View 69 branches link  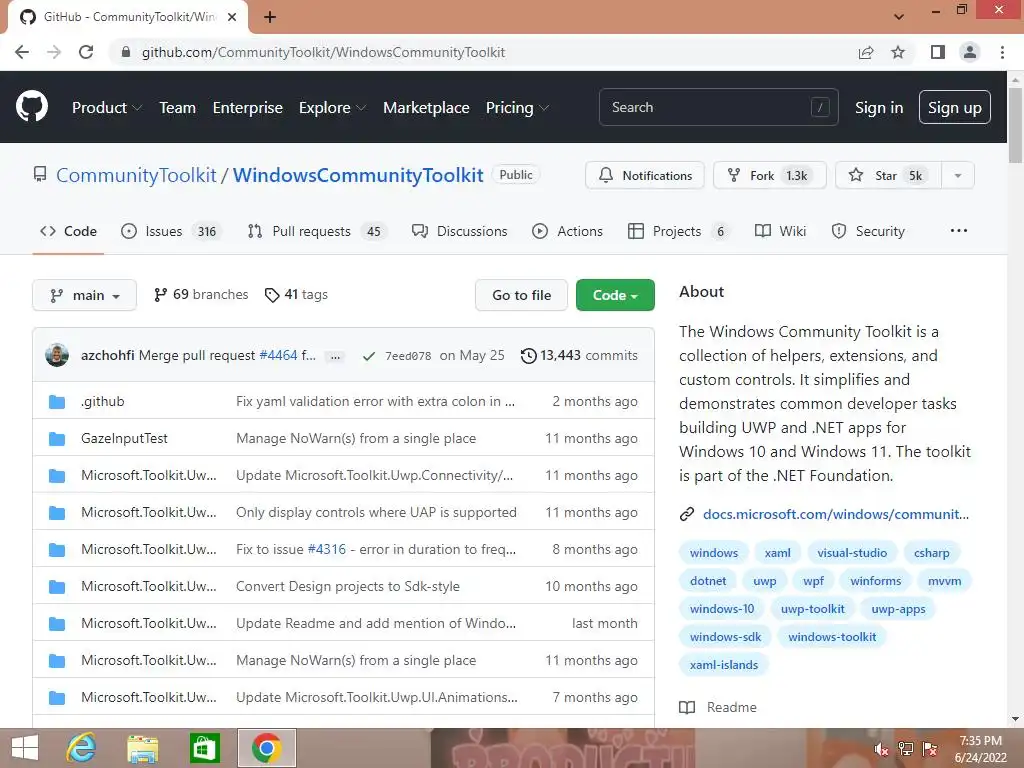(201, 295)
